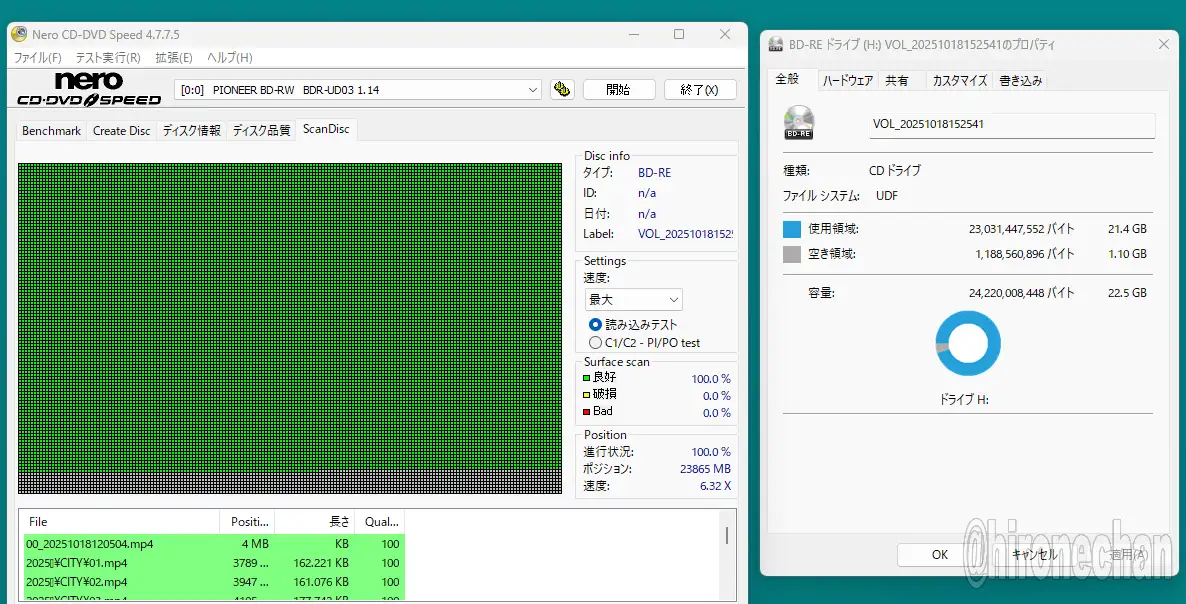Screen dimensions: 1186x604
Task: Click the キャンセル button in the properties dialog
Action: click(x=1034, y=554)
